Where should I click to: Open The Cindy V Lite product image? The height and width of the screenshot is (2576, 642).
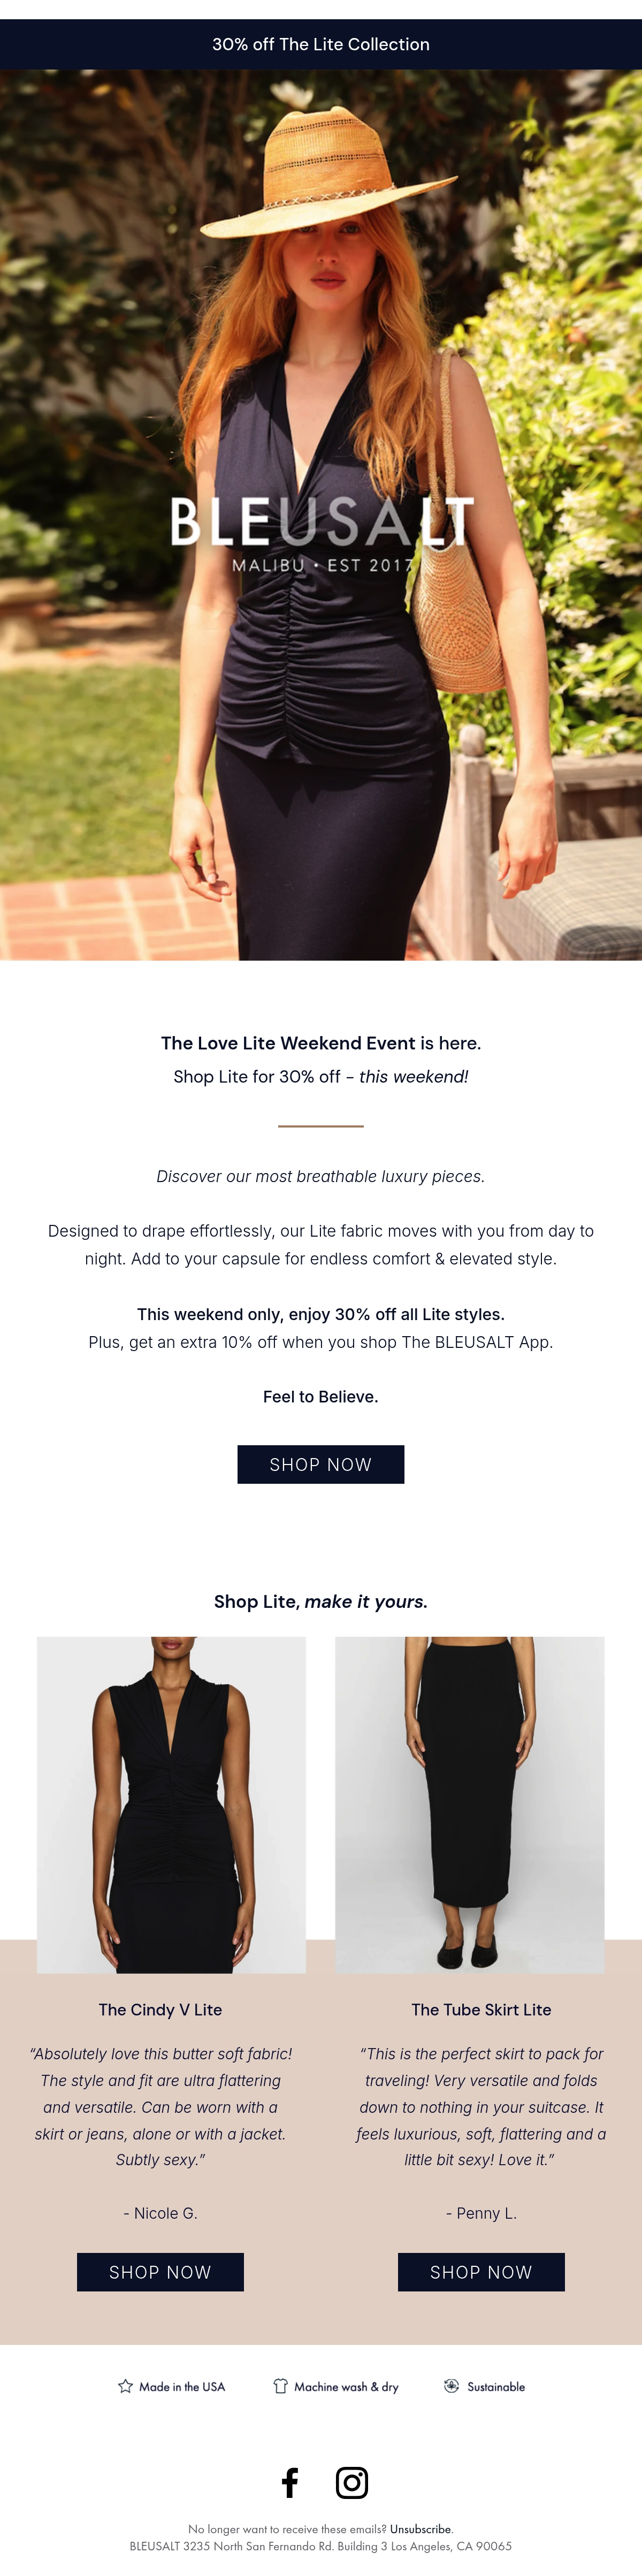[171, 1804]
